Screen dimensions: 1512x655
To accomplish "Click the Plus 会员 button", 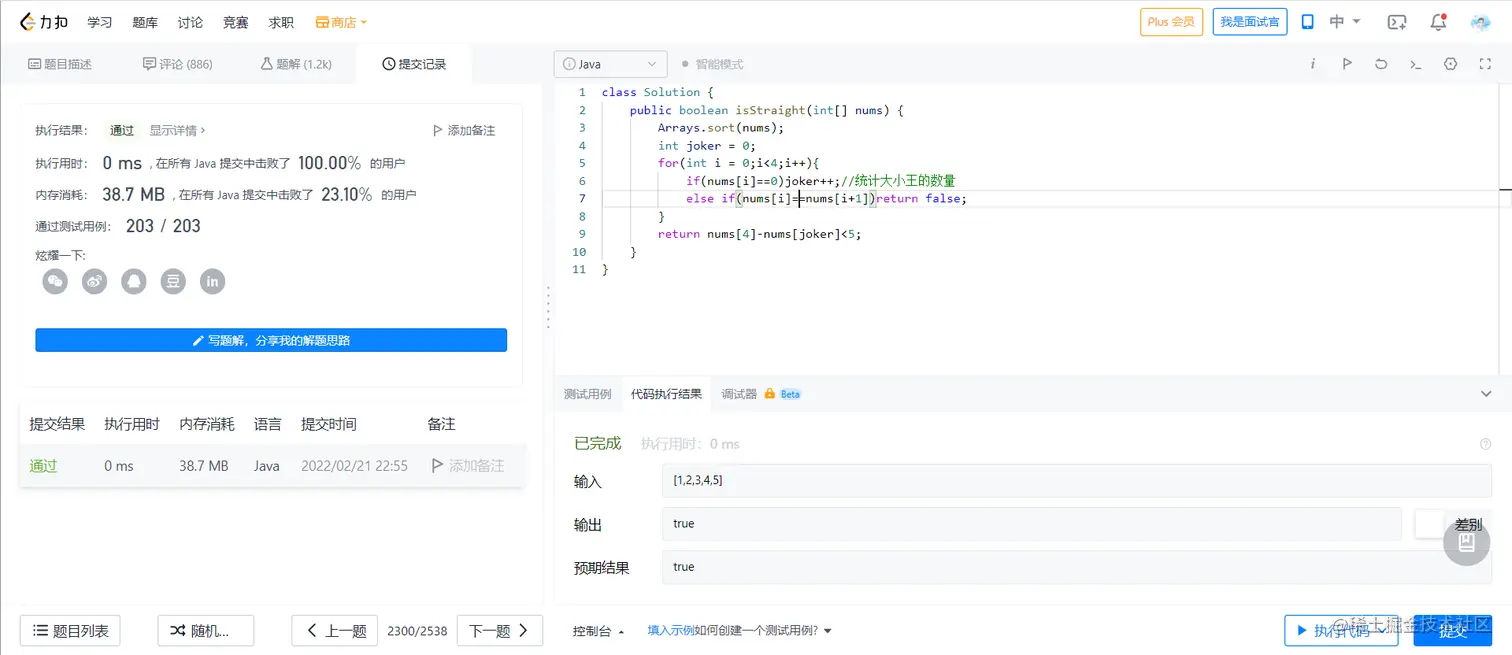I will [1171, 22].
